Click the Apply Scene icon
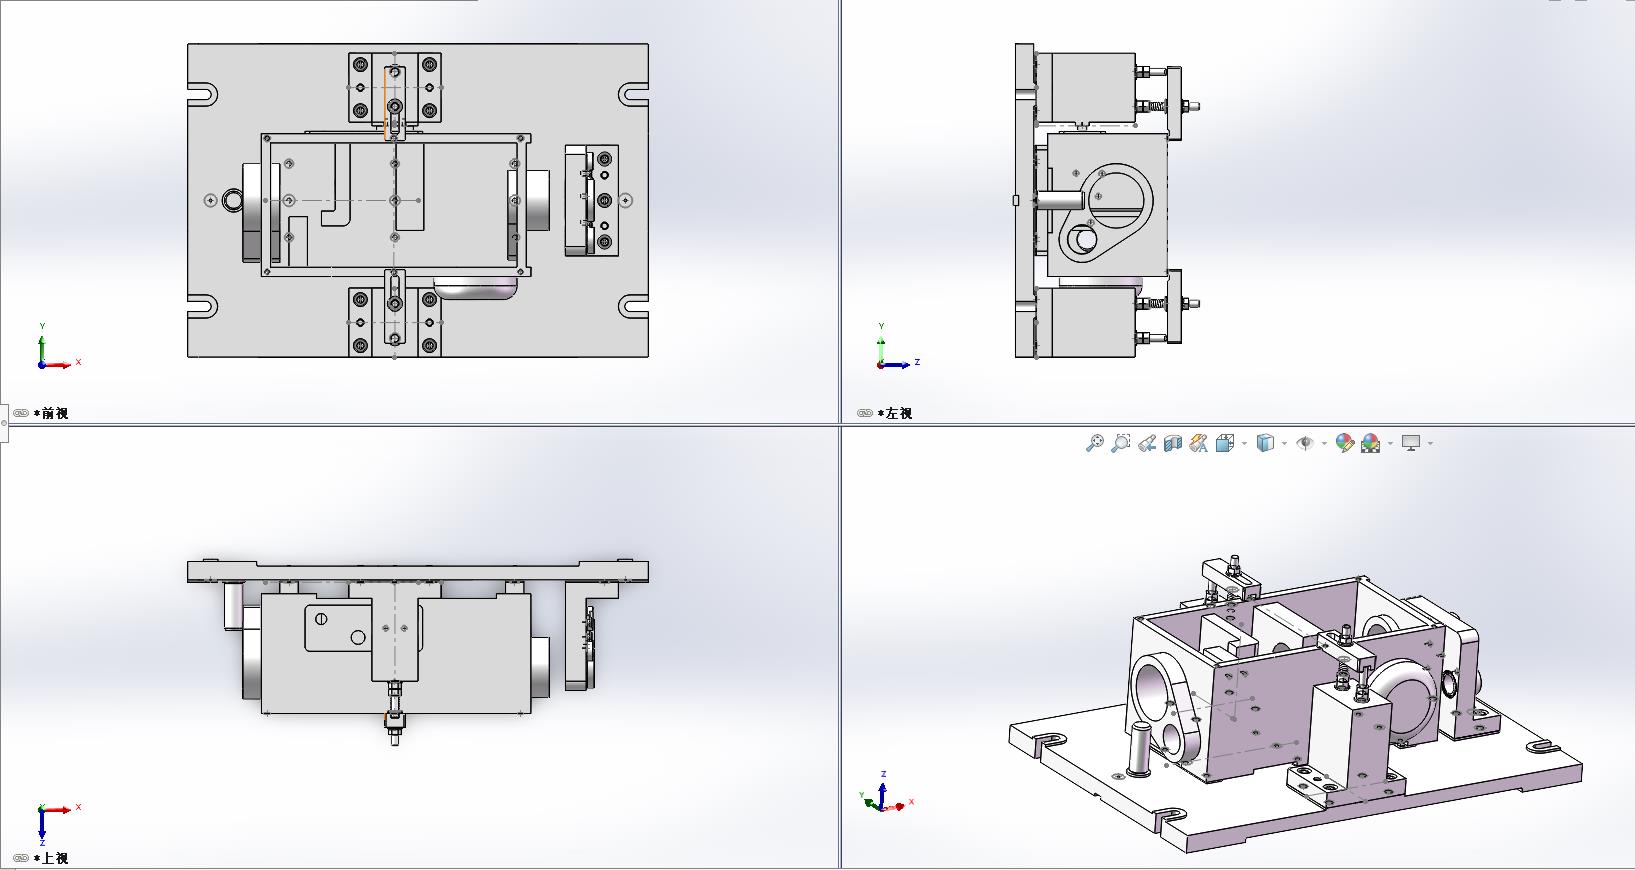Screen dimensions: 1635x870 (1370, 443)
